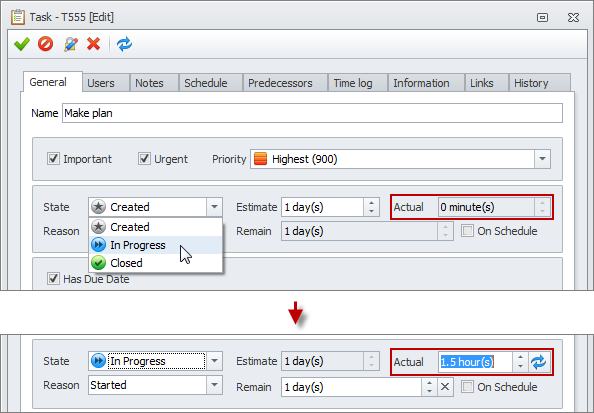Click the window restore button
Image resolution: width=594 pixels, height=413 pixels.
coord(542,17)
